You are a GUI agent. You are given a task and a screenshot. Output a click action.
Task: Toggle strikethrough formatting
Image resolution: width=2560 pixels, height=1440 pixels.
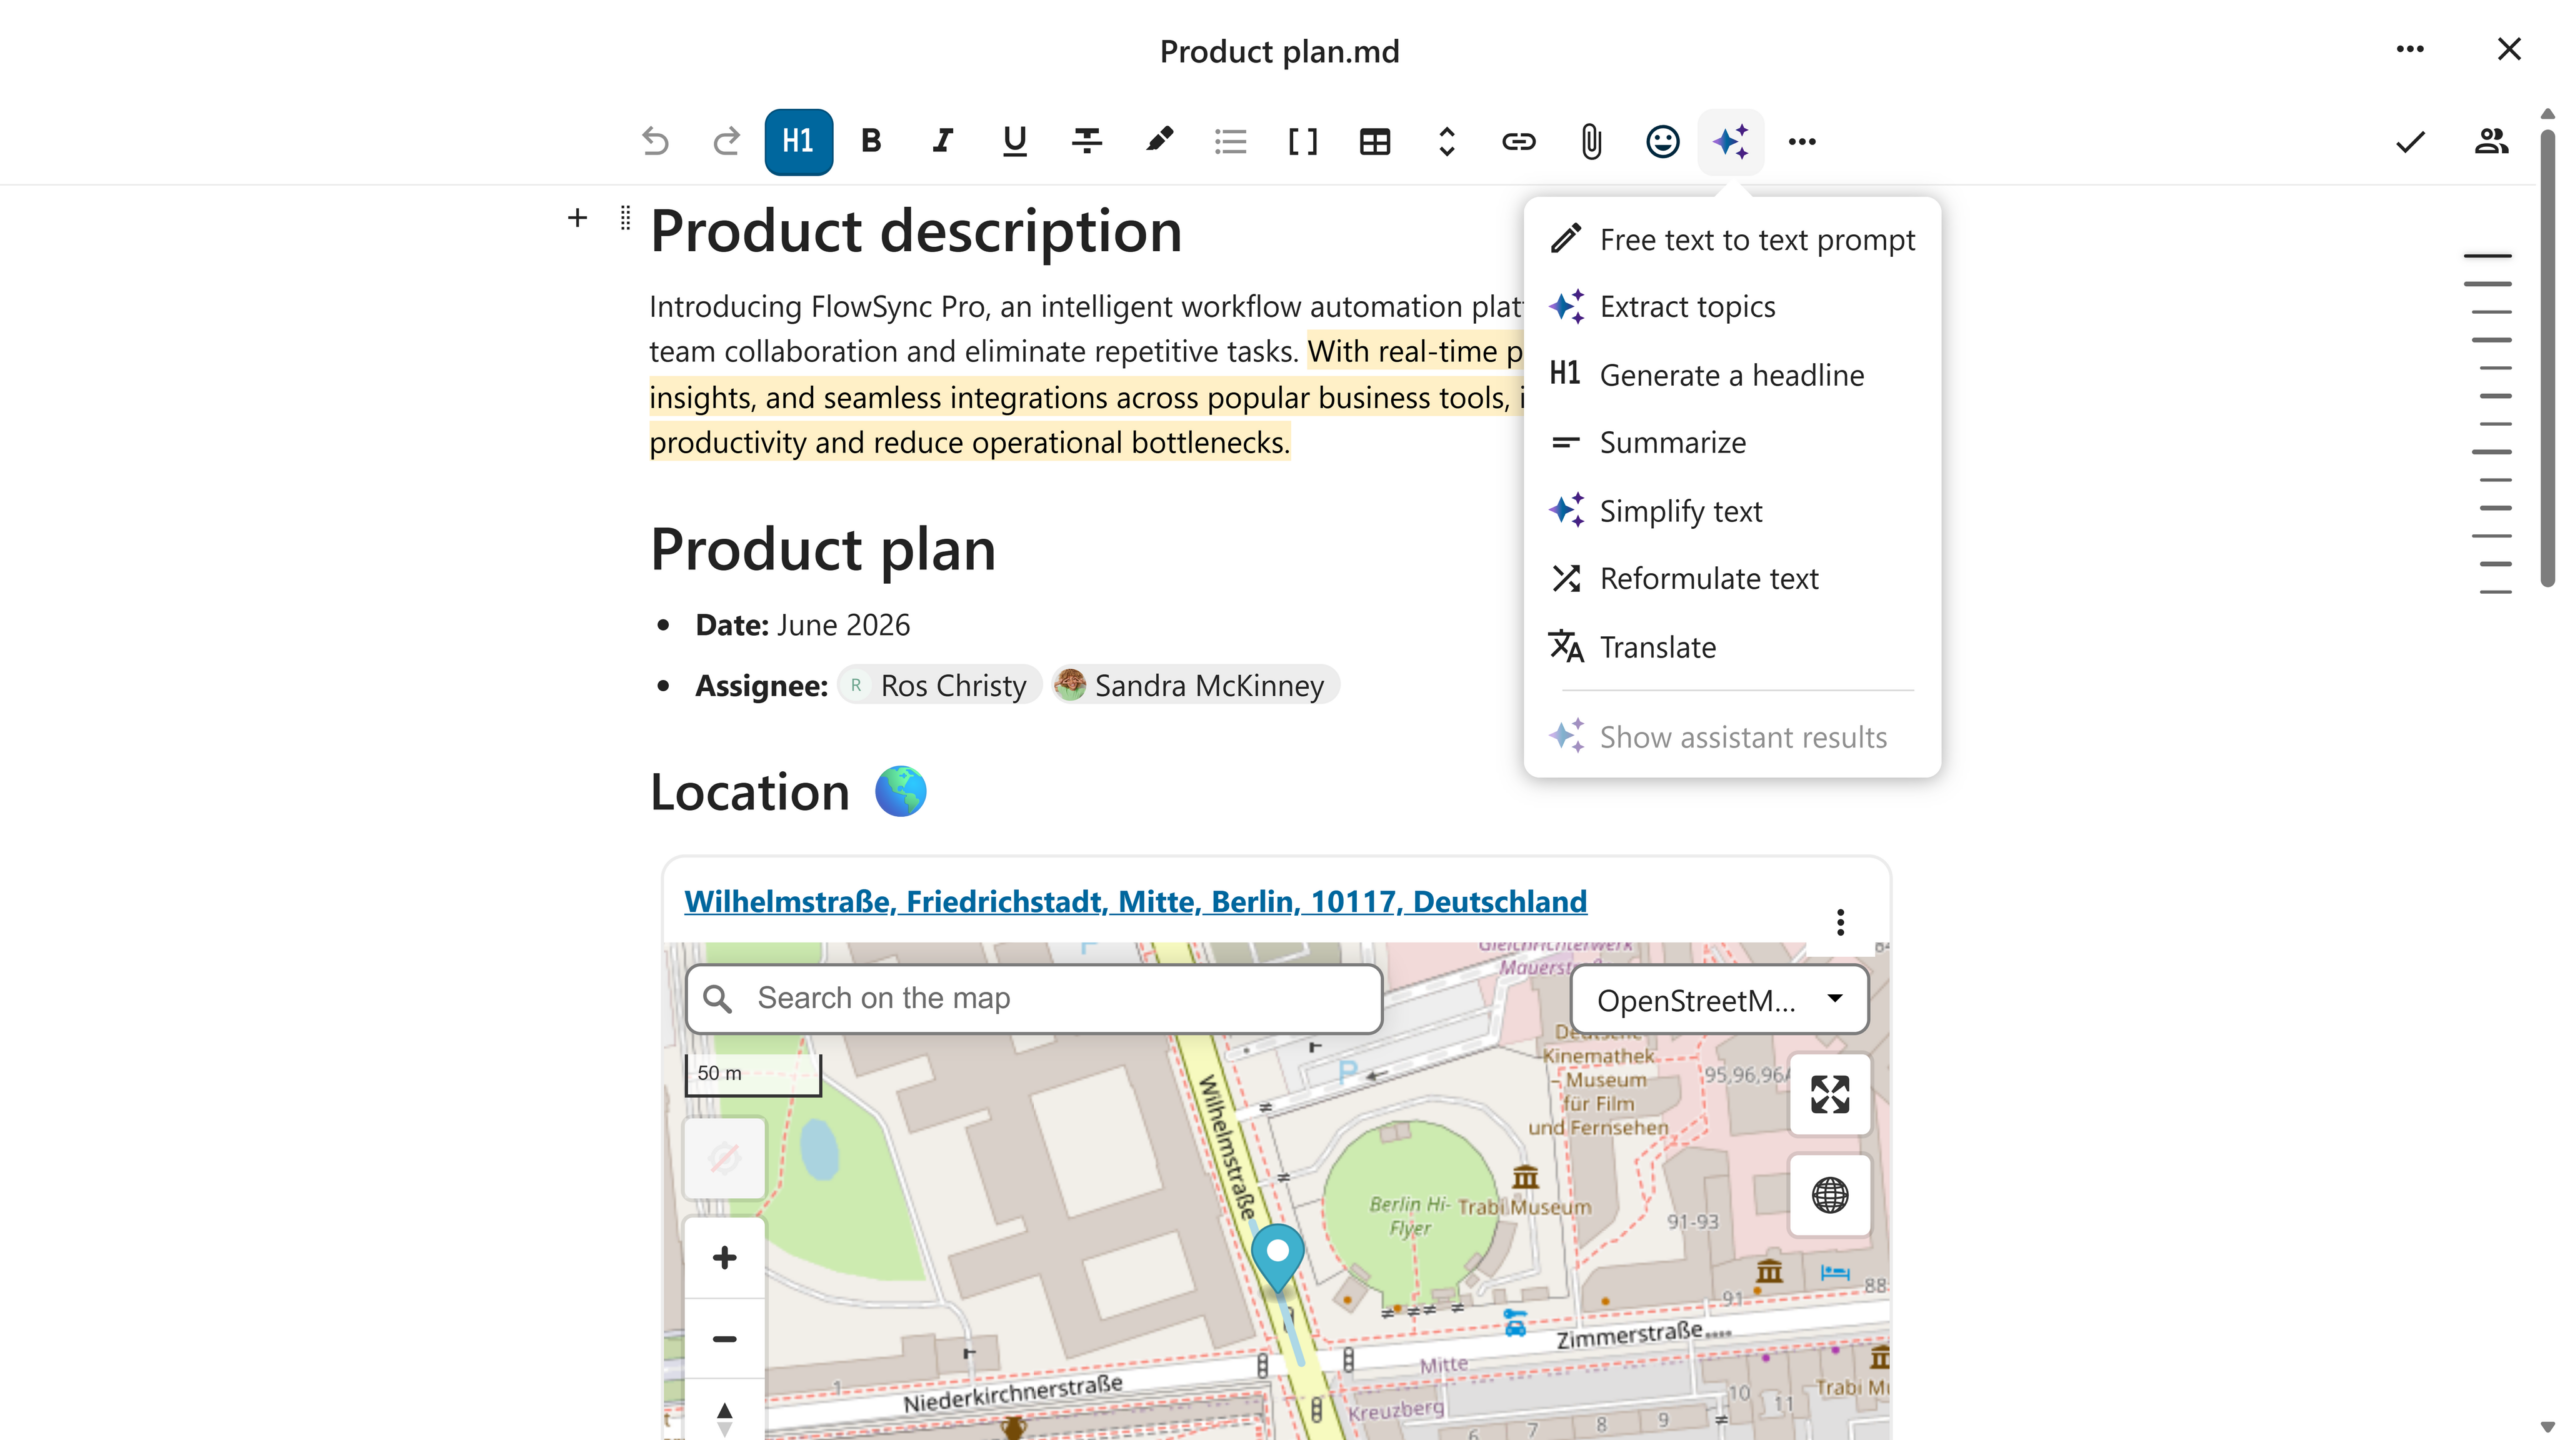click(x=1086, y=141)
